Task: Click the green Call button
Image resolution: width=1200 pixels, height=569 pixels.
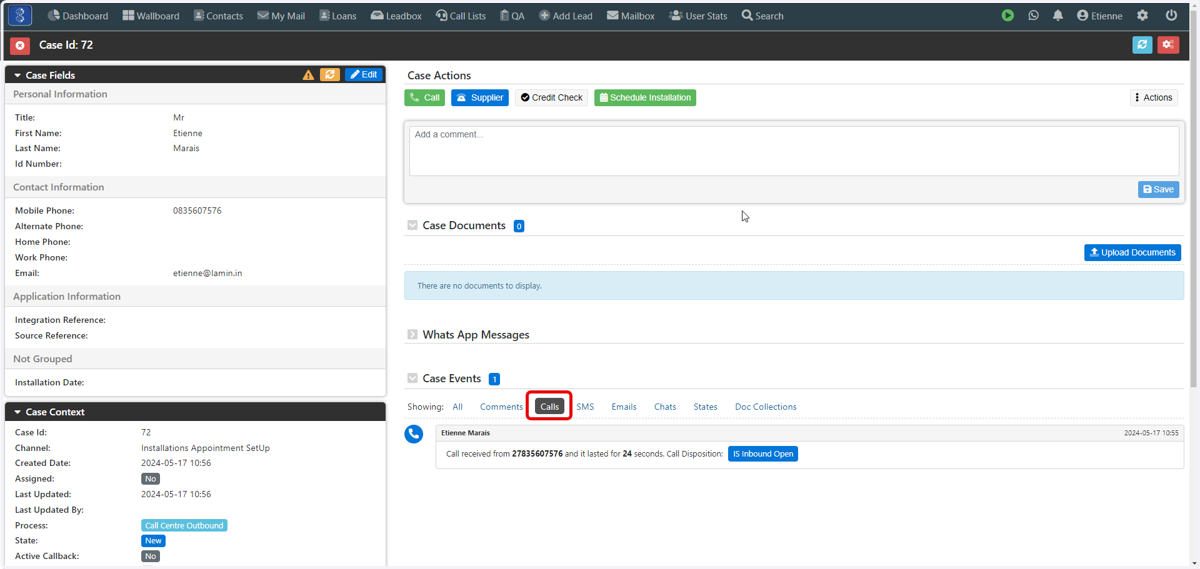Action: point(425,98)
